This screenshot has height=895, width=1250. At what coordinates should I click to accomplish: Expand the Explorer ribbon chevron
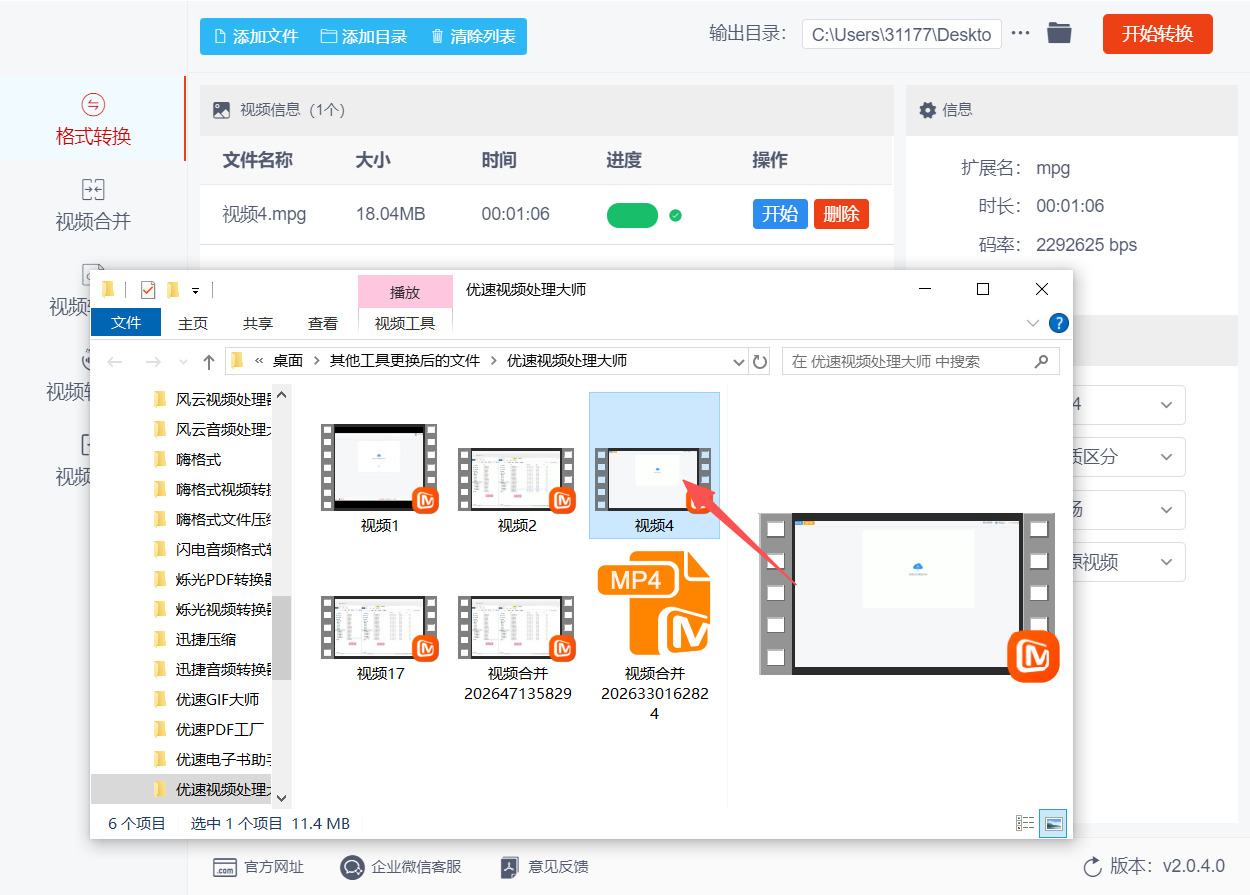[1033, 323]
